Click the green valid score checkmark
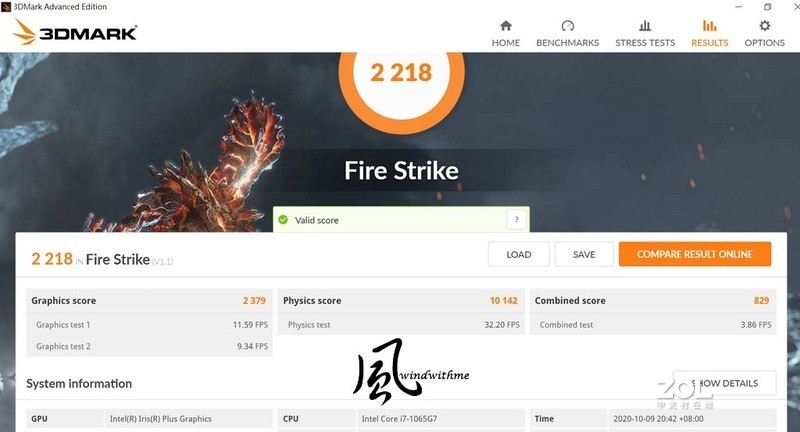 [283, 220]
